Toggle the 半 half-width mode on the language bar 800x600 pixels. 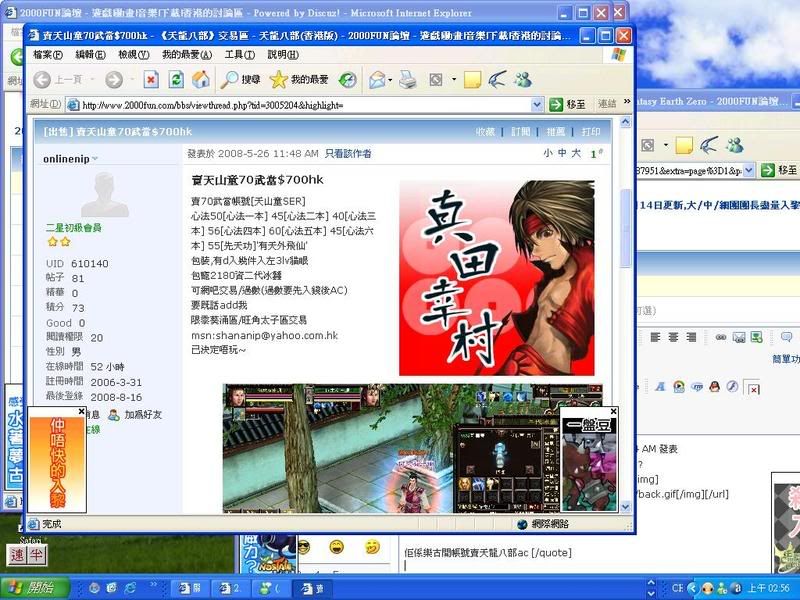[x=37, y=555]
